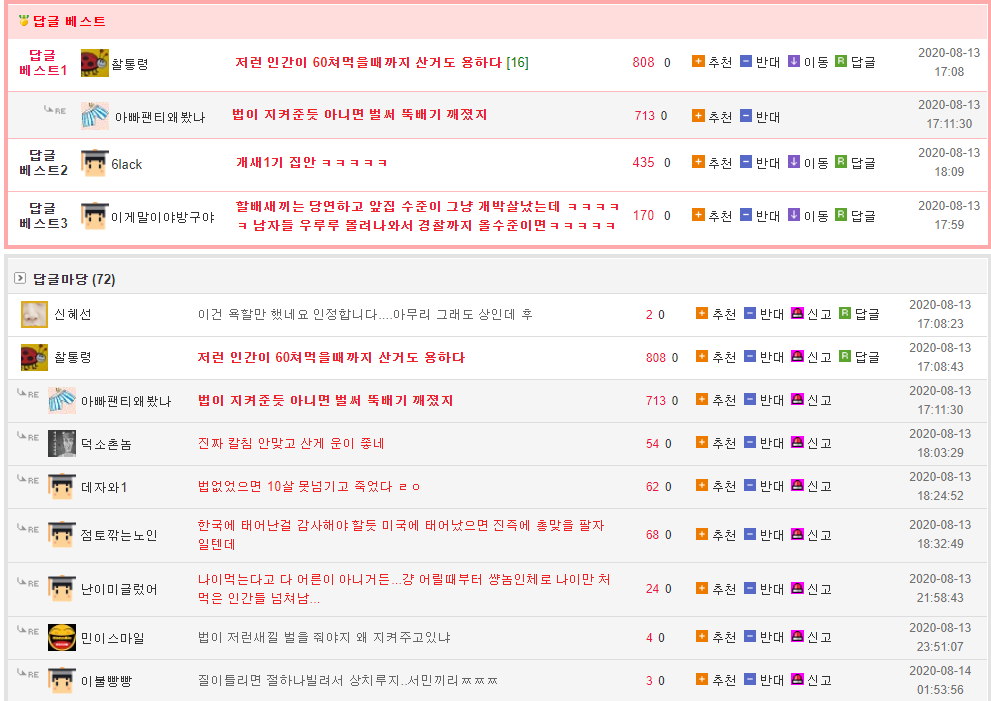Click 답글 reply icon in 답글 베스트3 row
The width and height of the screenshot is (991, 701).
click(841, 215)
